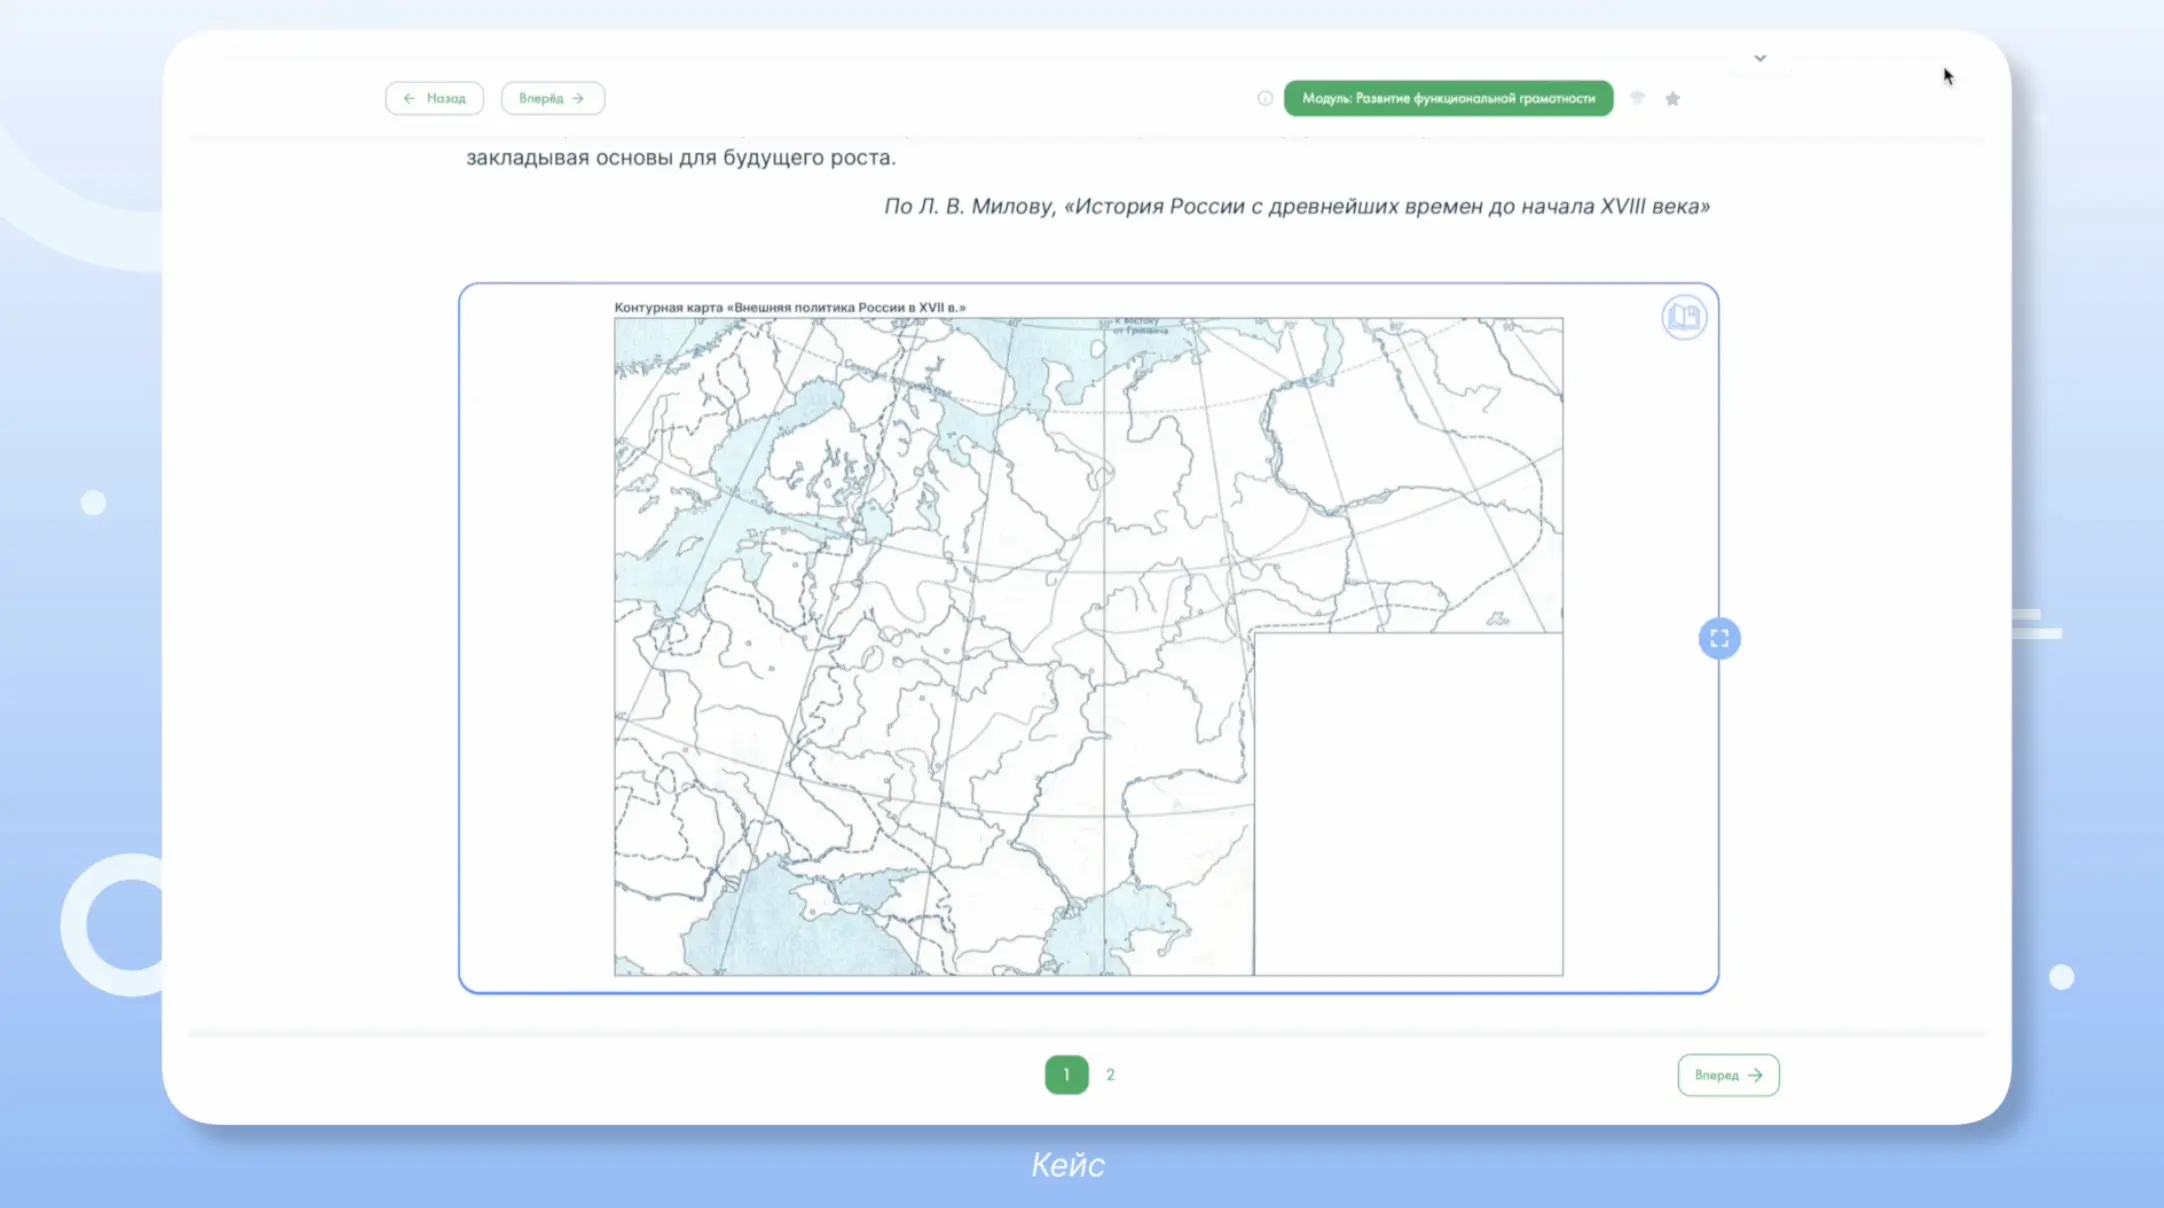Click the Кейс caption below the window

1068,1165
